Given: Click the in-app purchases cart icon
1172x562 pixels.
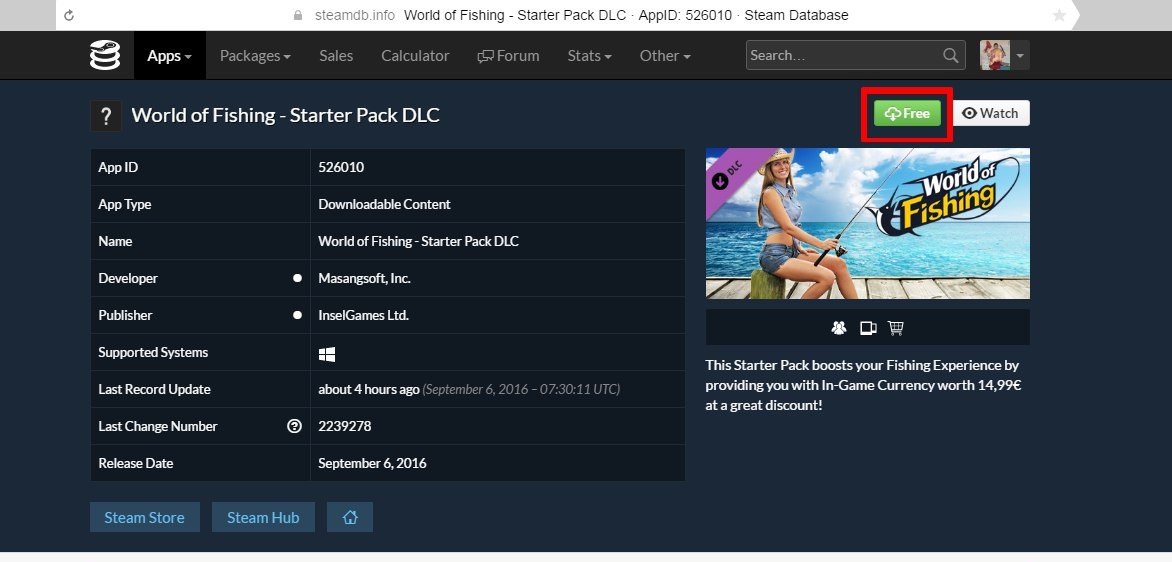Looking at the screenshot, I should pos(895,327).
